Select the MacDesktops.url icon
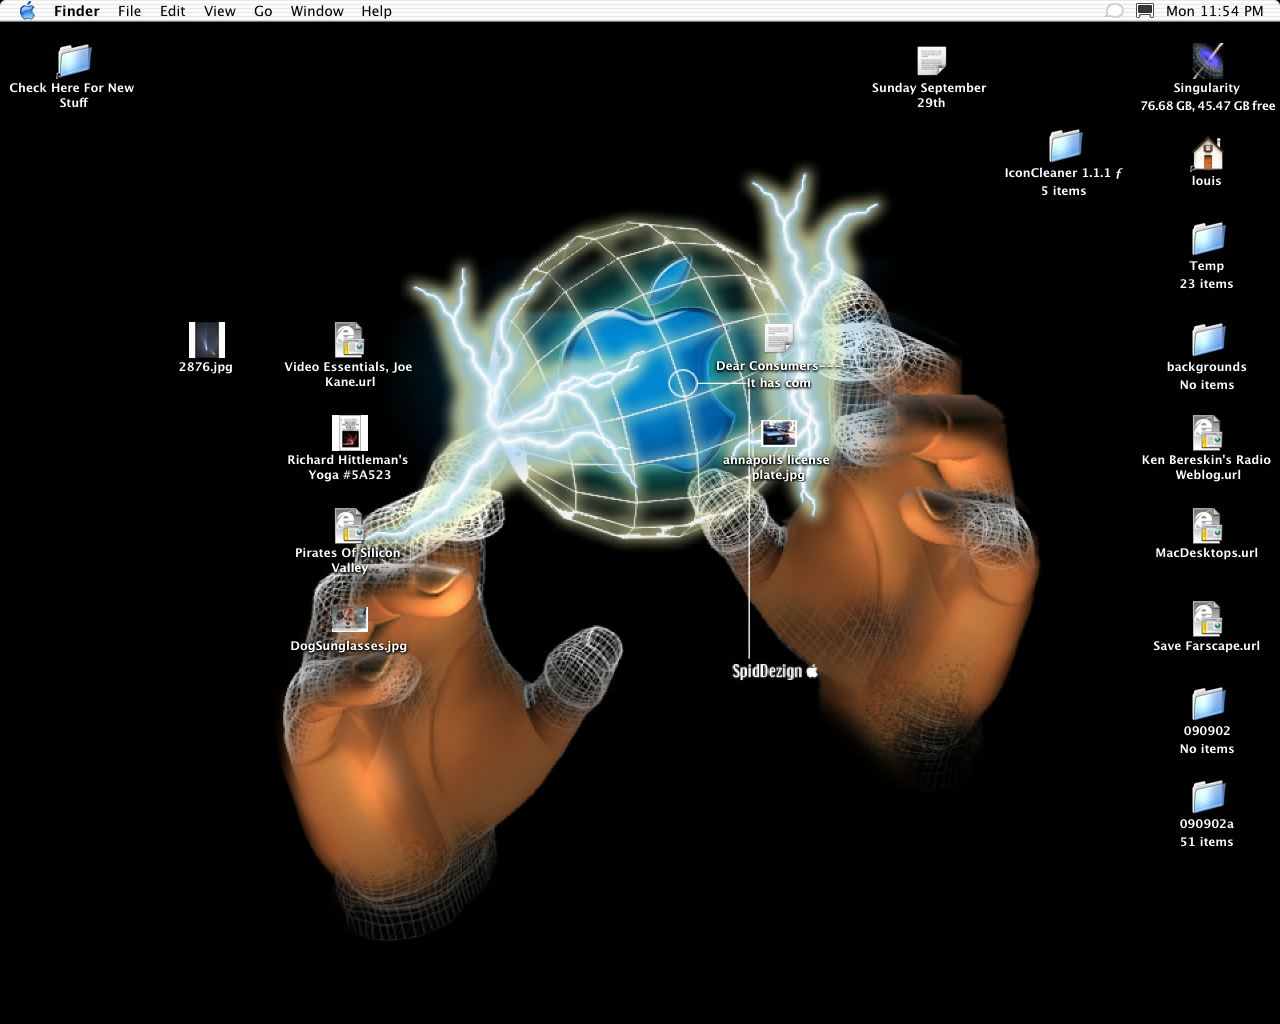The image size is (1280, 1024). pyautogui.click(x=1207, y=526)
